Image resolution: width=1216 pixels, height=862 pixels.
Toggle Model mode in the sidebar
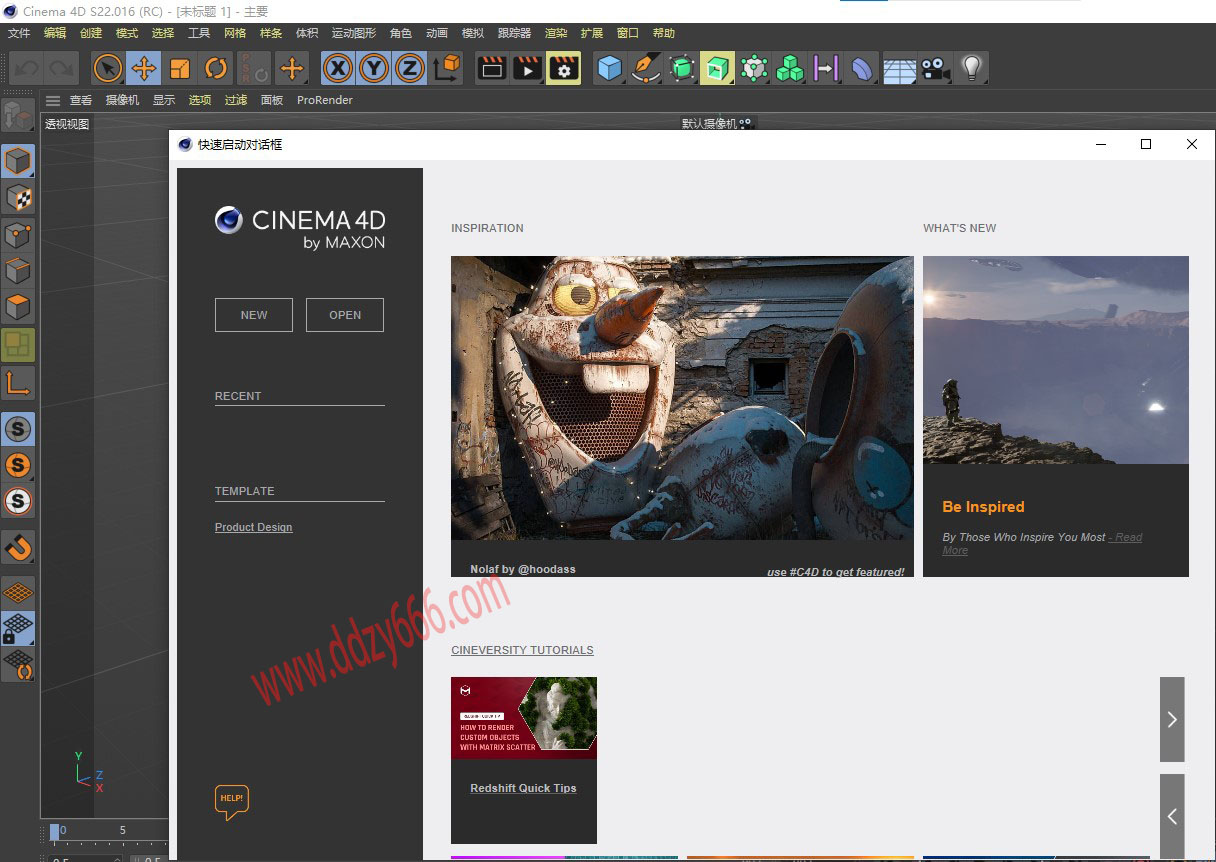(18, 160)
